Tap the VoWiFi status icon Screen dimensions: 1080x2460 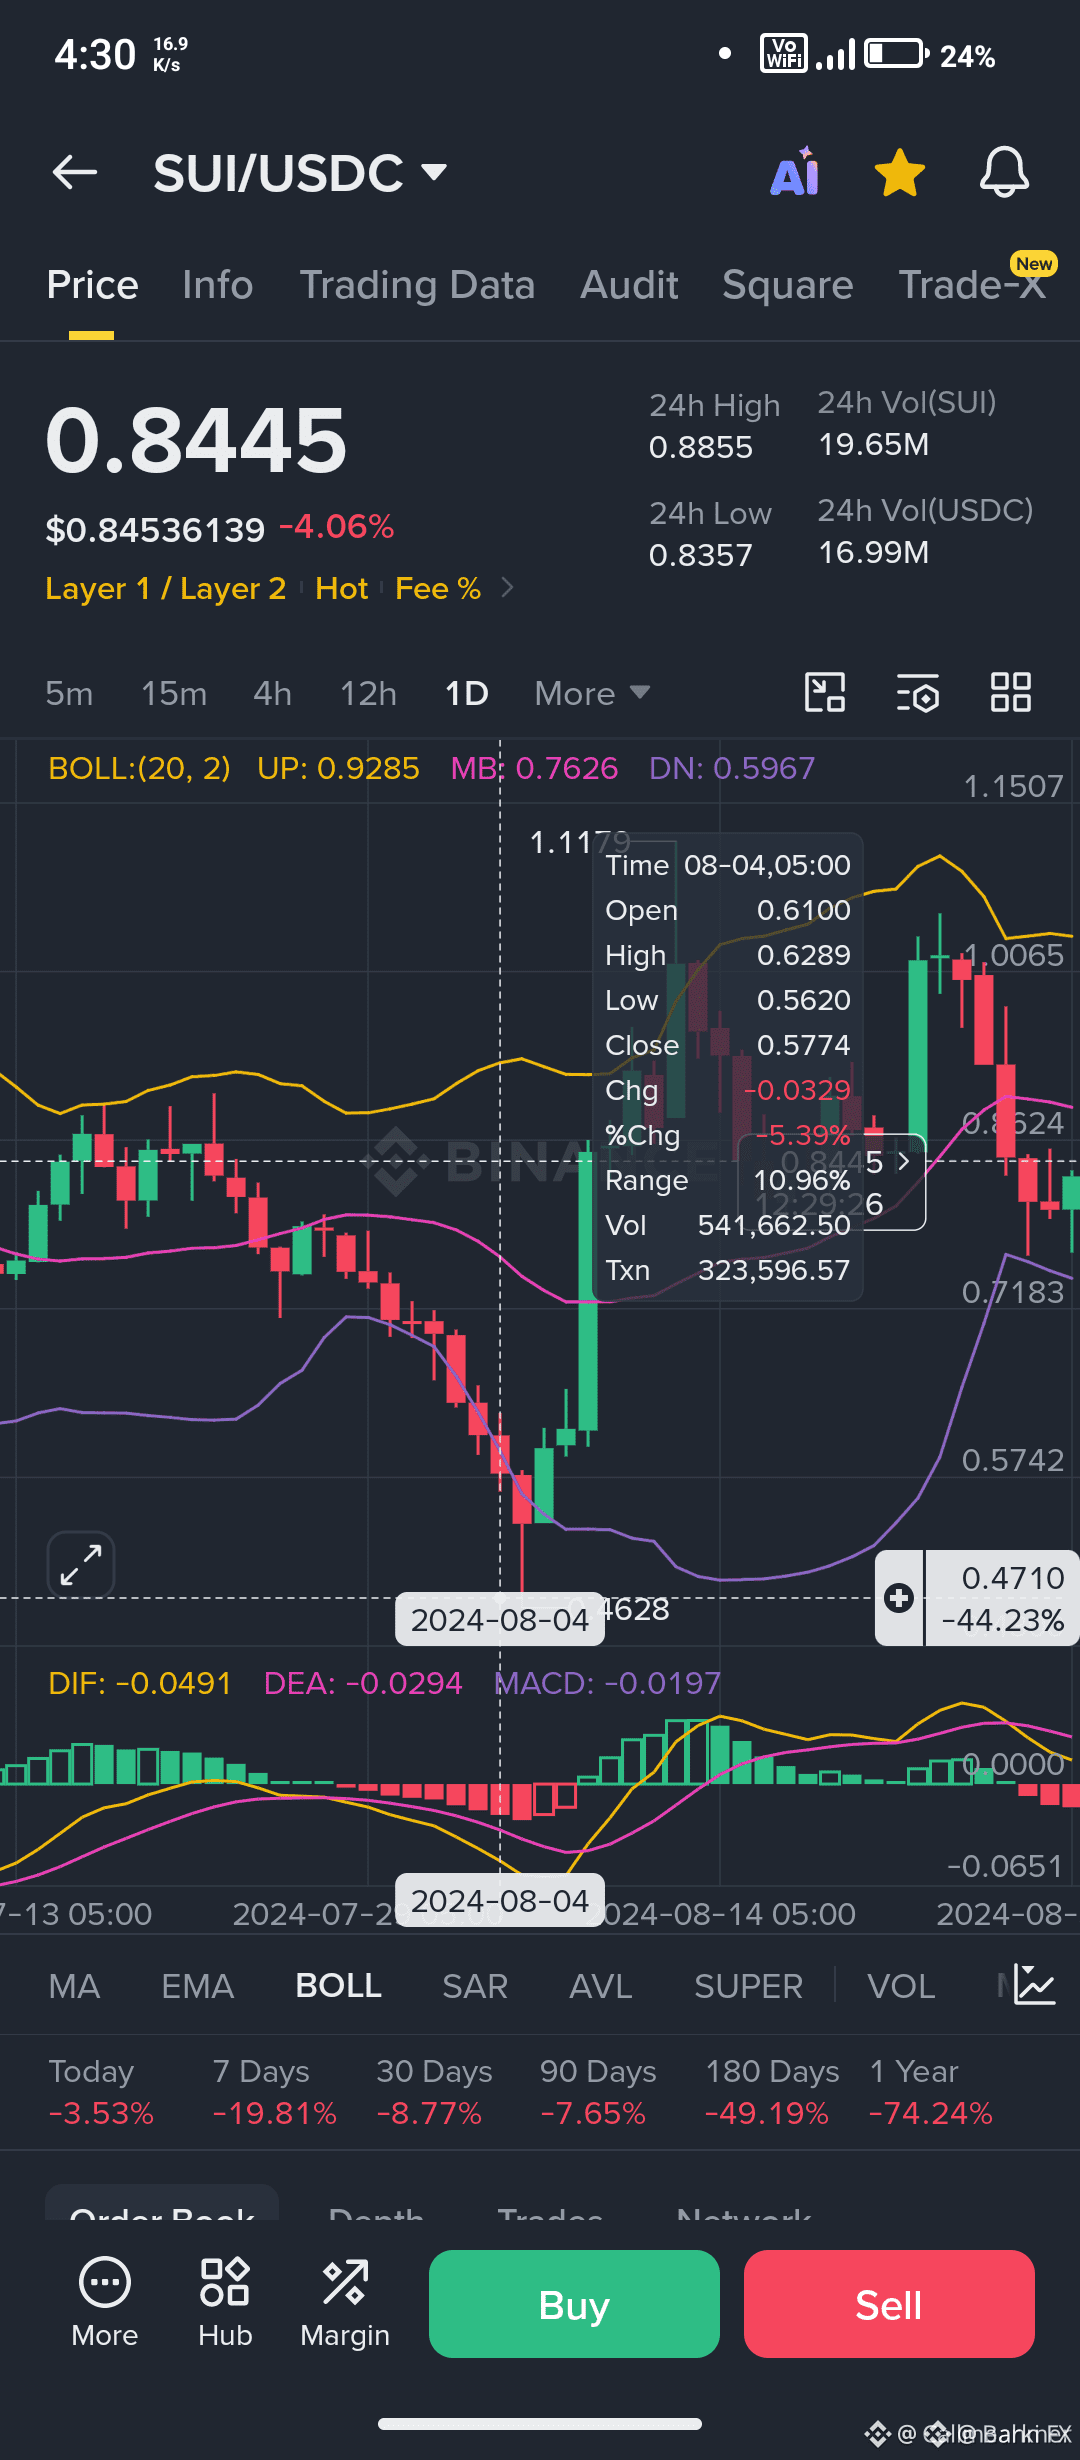point(784,53)
